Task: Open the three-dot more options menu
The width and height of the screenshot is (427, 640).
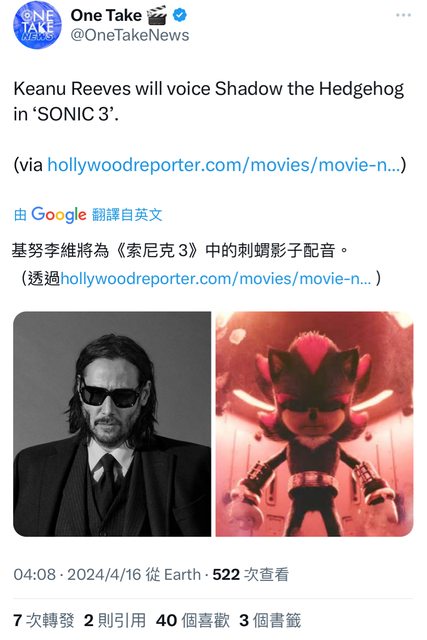Action: coord(403,15)
